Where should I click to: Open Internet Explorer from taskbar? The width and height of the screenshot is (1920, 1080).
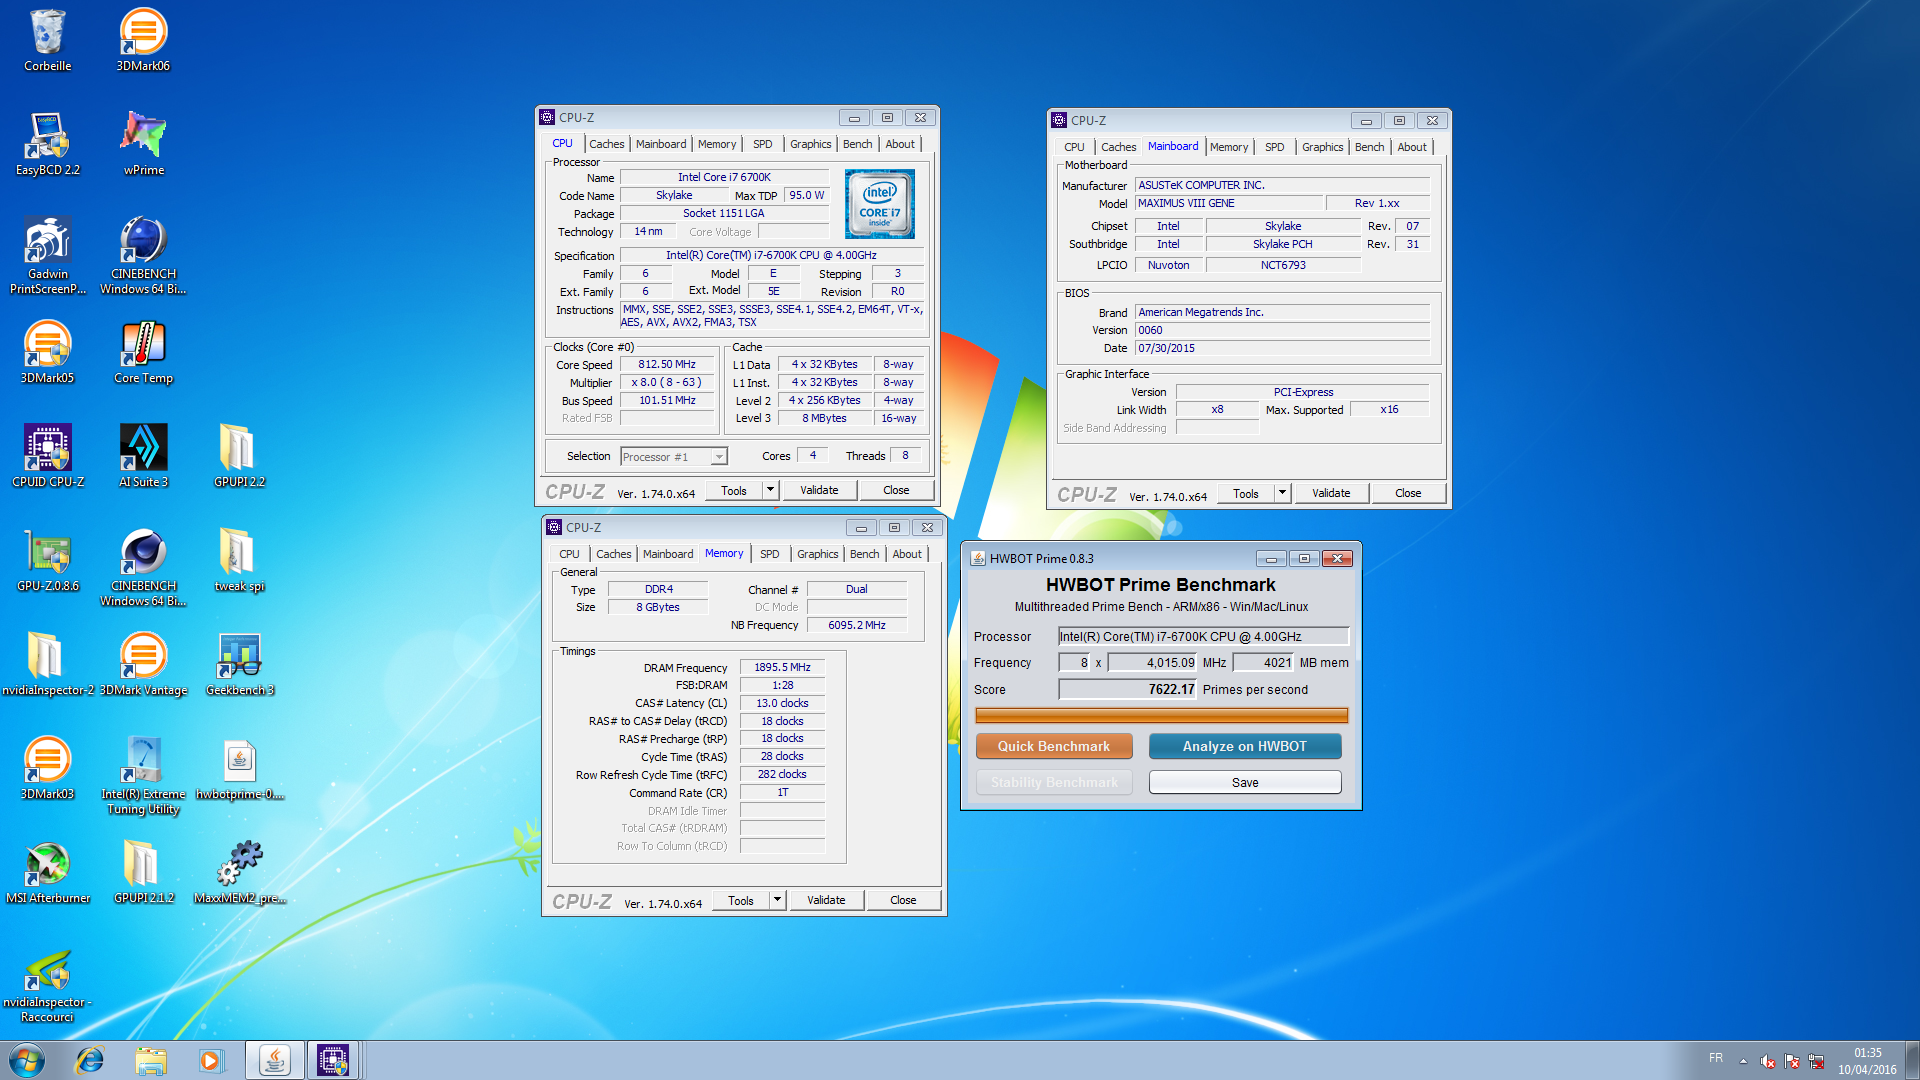[90, 1060]
